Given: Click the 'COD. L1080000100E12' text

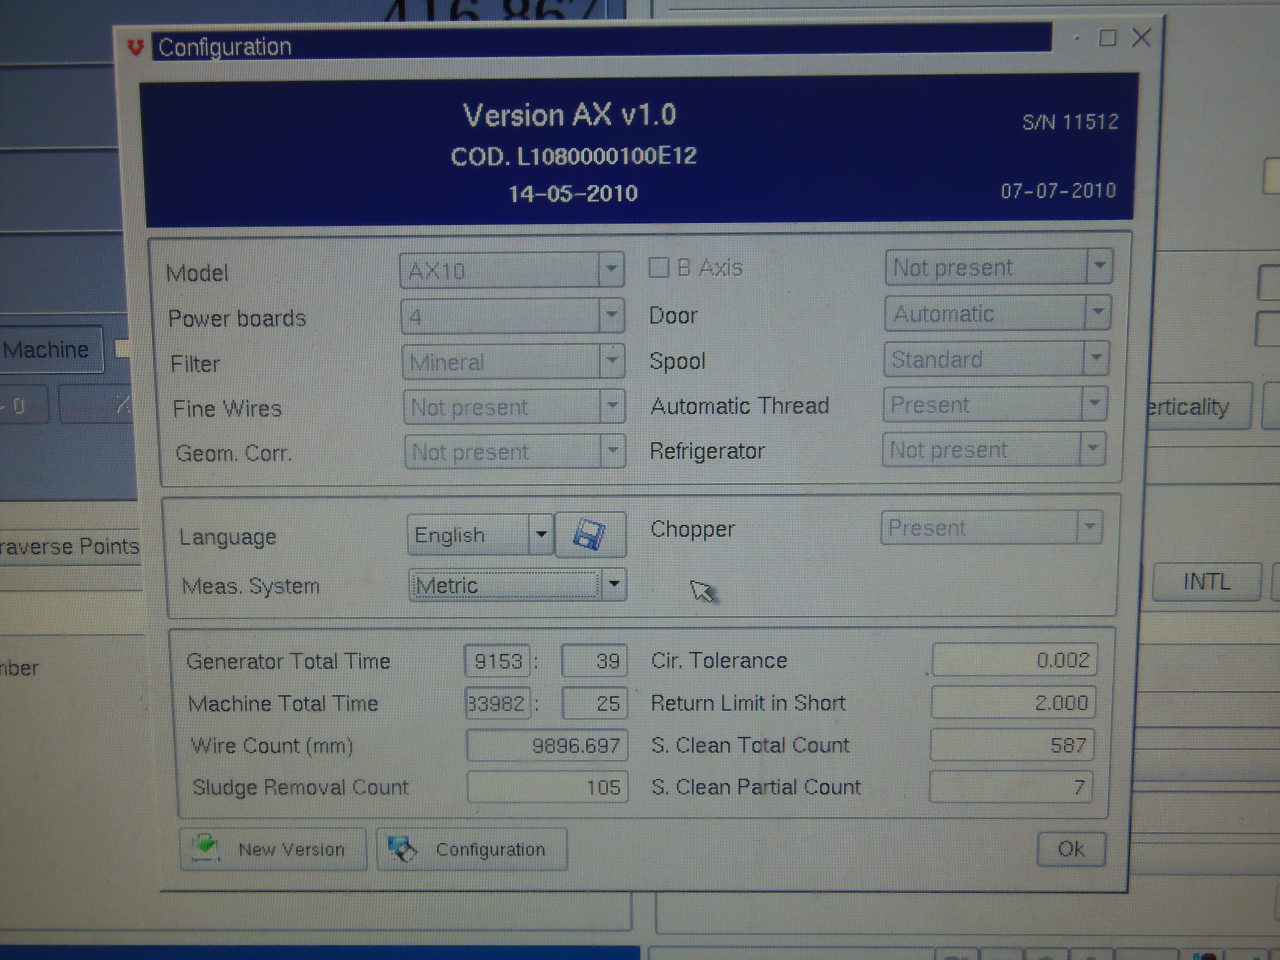Looking at the screenshot, I should [x=574, y=156].
